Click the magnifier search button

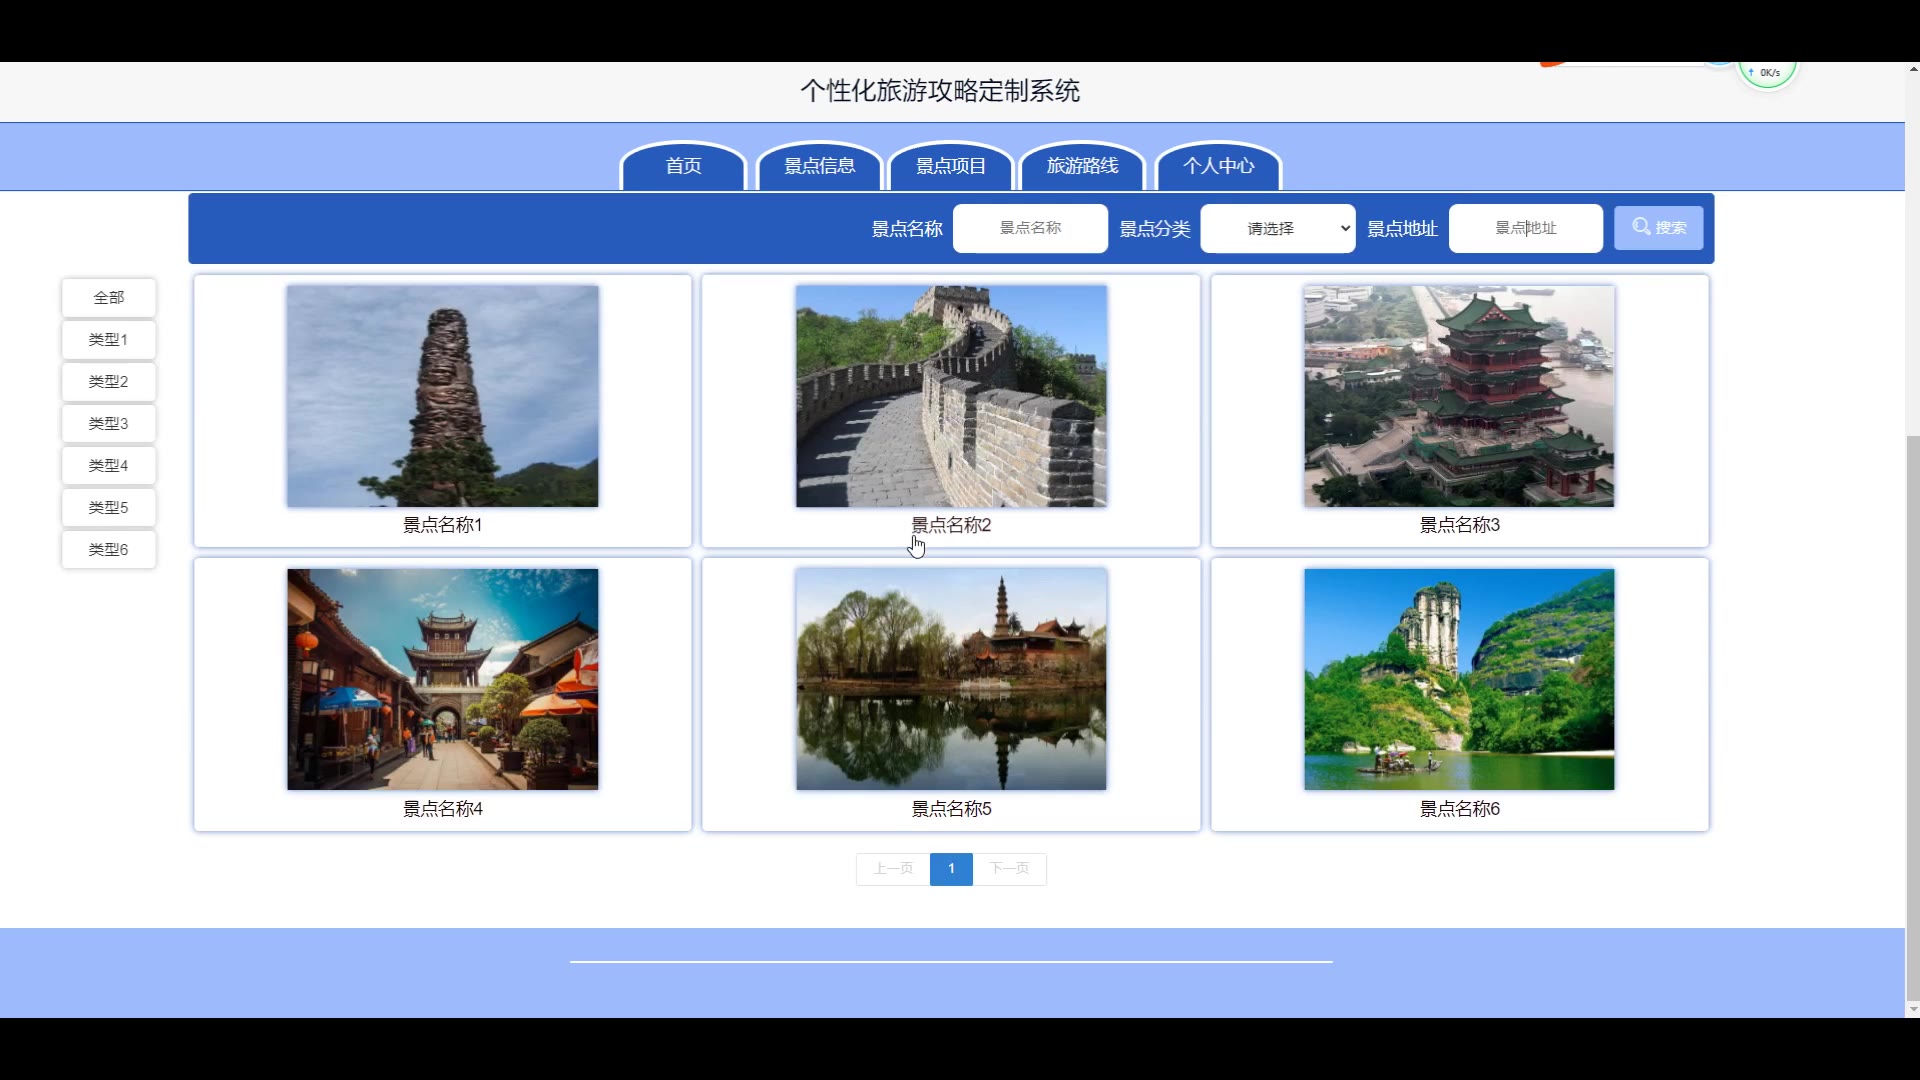coord(1658,228)
